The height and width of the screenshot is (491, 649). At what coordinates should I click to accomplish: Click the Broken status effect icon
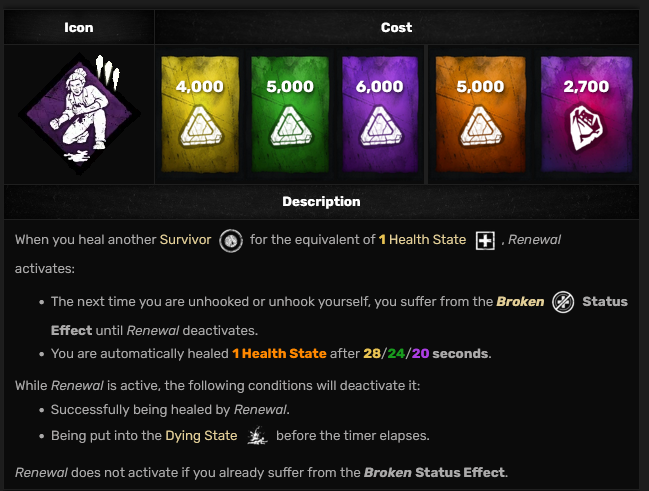pos(563,302)
